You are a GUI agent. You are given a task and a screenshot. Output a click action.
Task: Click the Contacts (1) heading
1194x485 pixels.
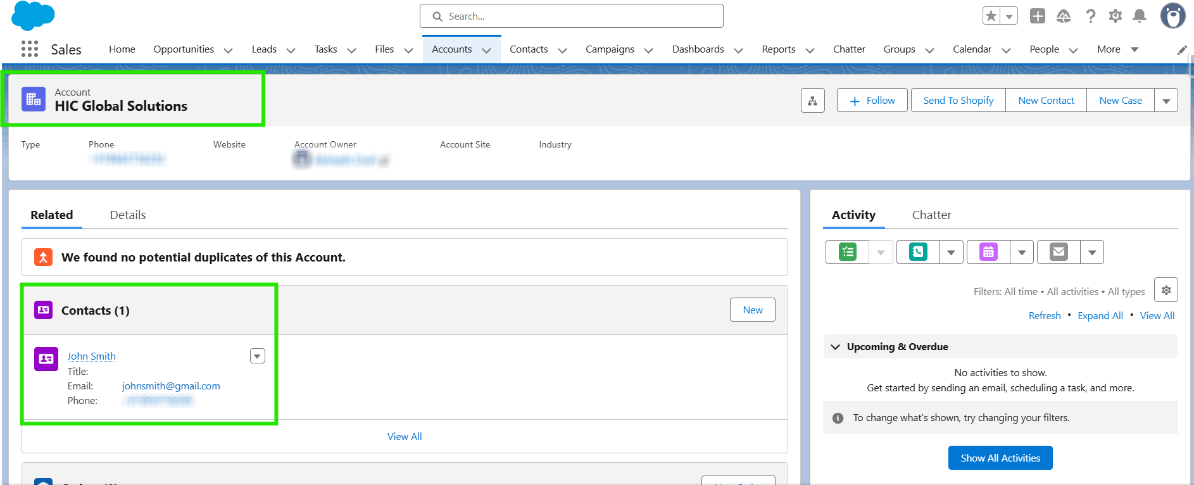pos(95,311)
